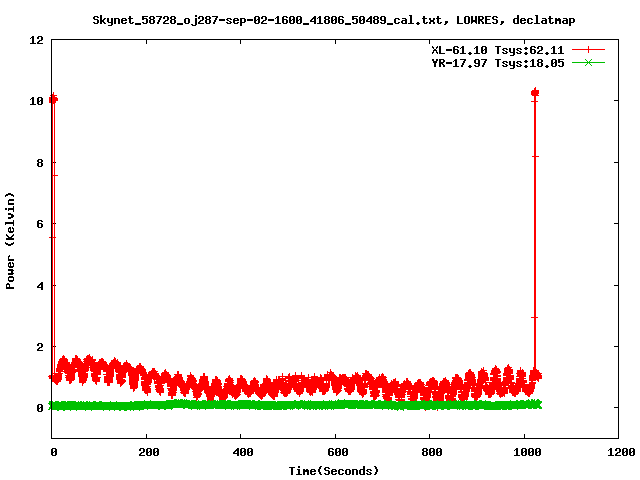Viewport: 640px width, 480px height.
Task: Click the x-axis tick label 800
Action: pos(432,452)
